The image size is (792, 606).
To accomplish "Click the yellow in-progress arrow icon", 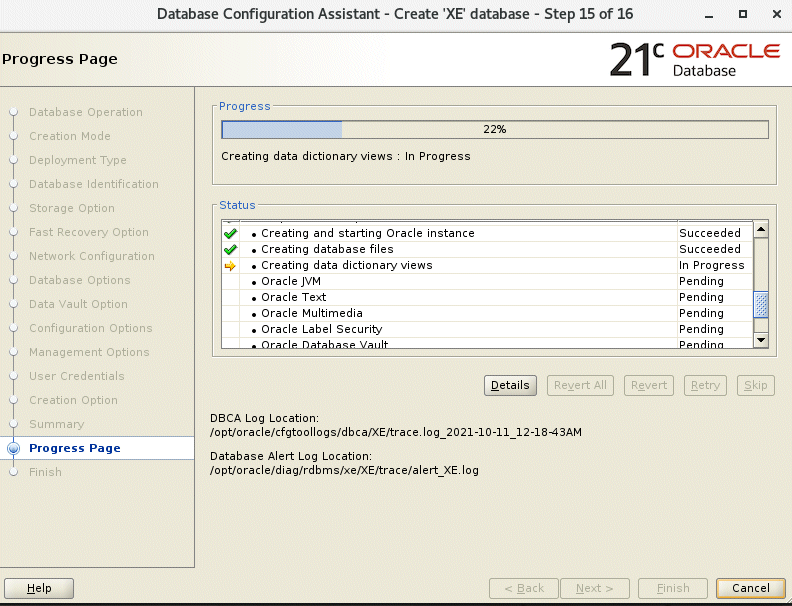I will tap(230, 266).
